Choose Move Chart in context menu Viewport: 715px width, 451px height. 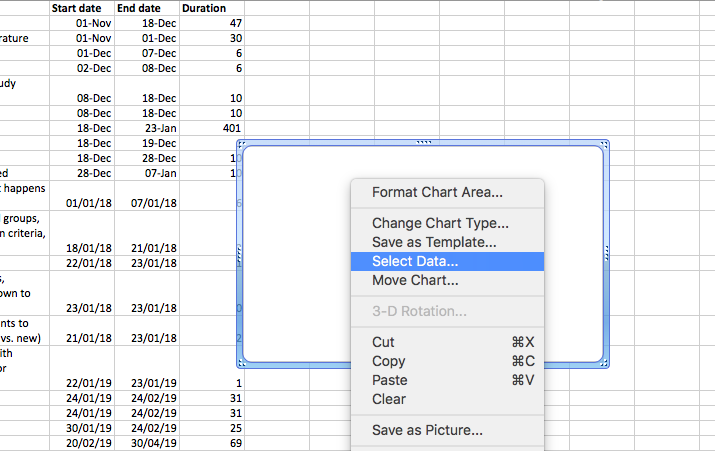(x=415, y=280)
